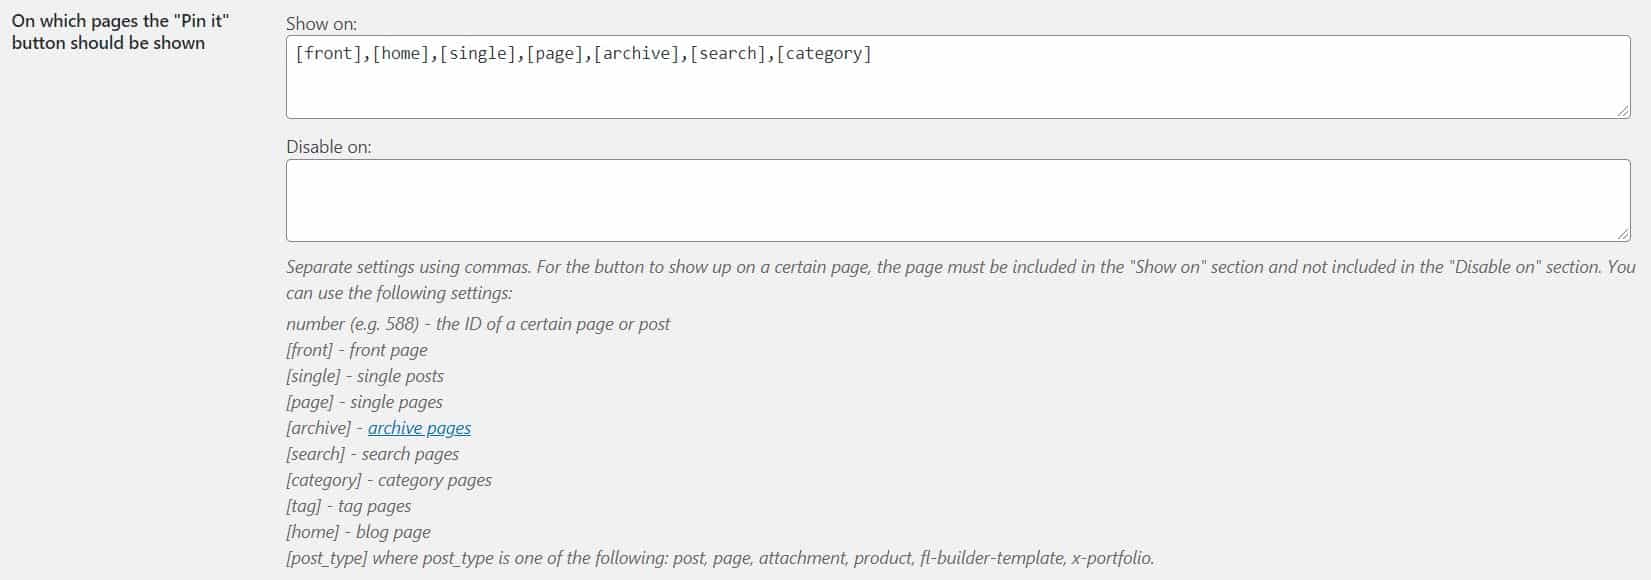Open the "archive pages" link

(x=419, y=428)
